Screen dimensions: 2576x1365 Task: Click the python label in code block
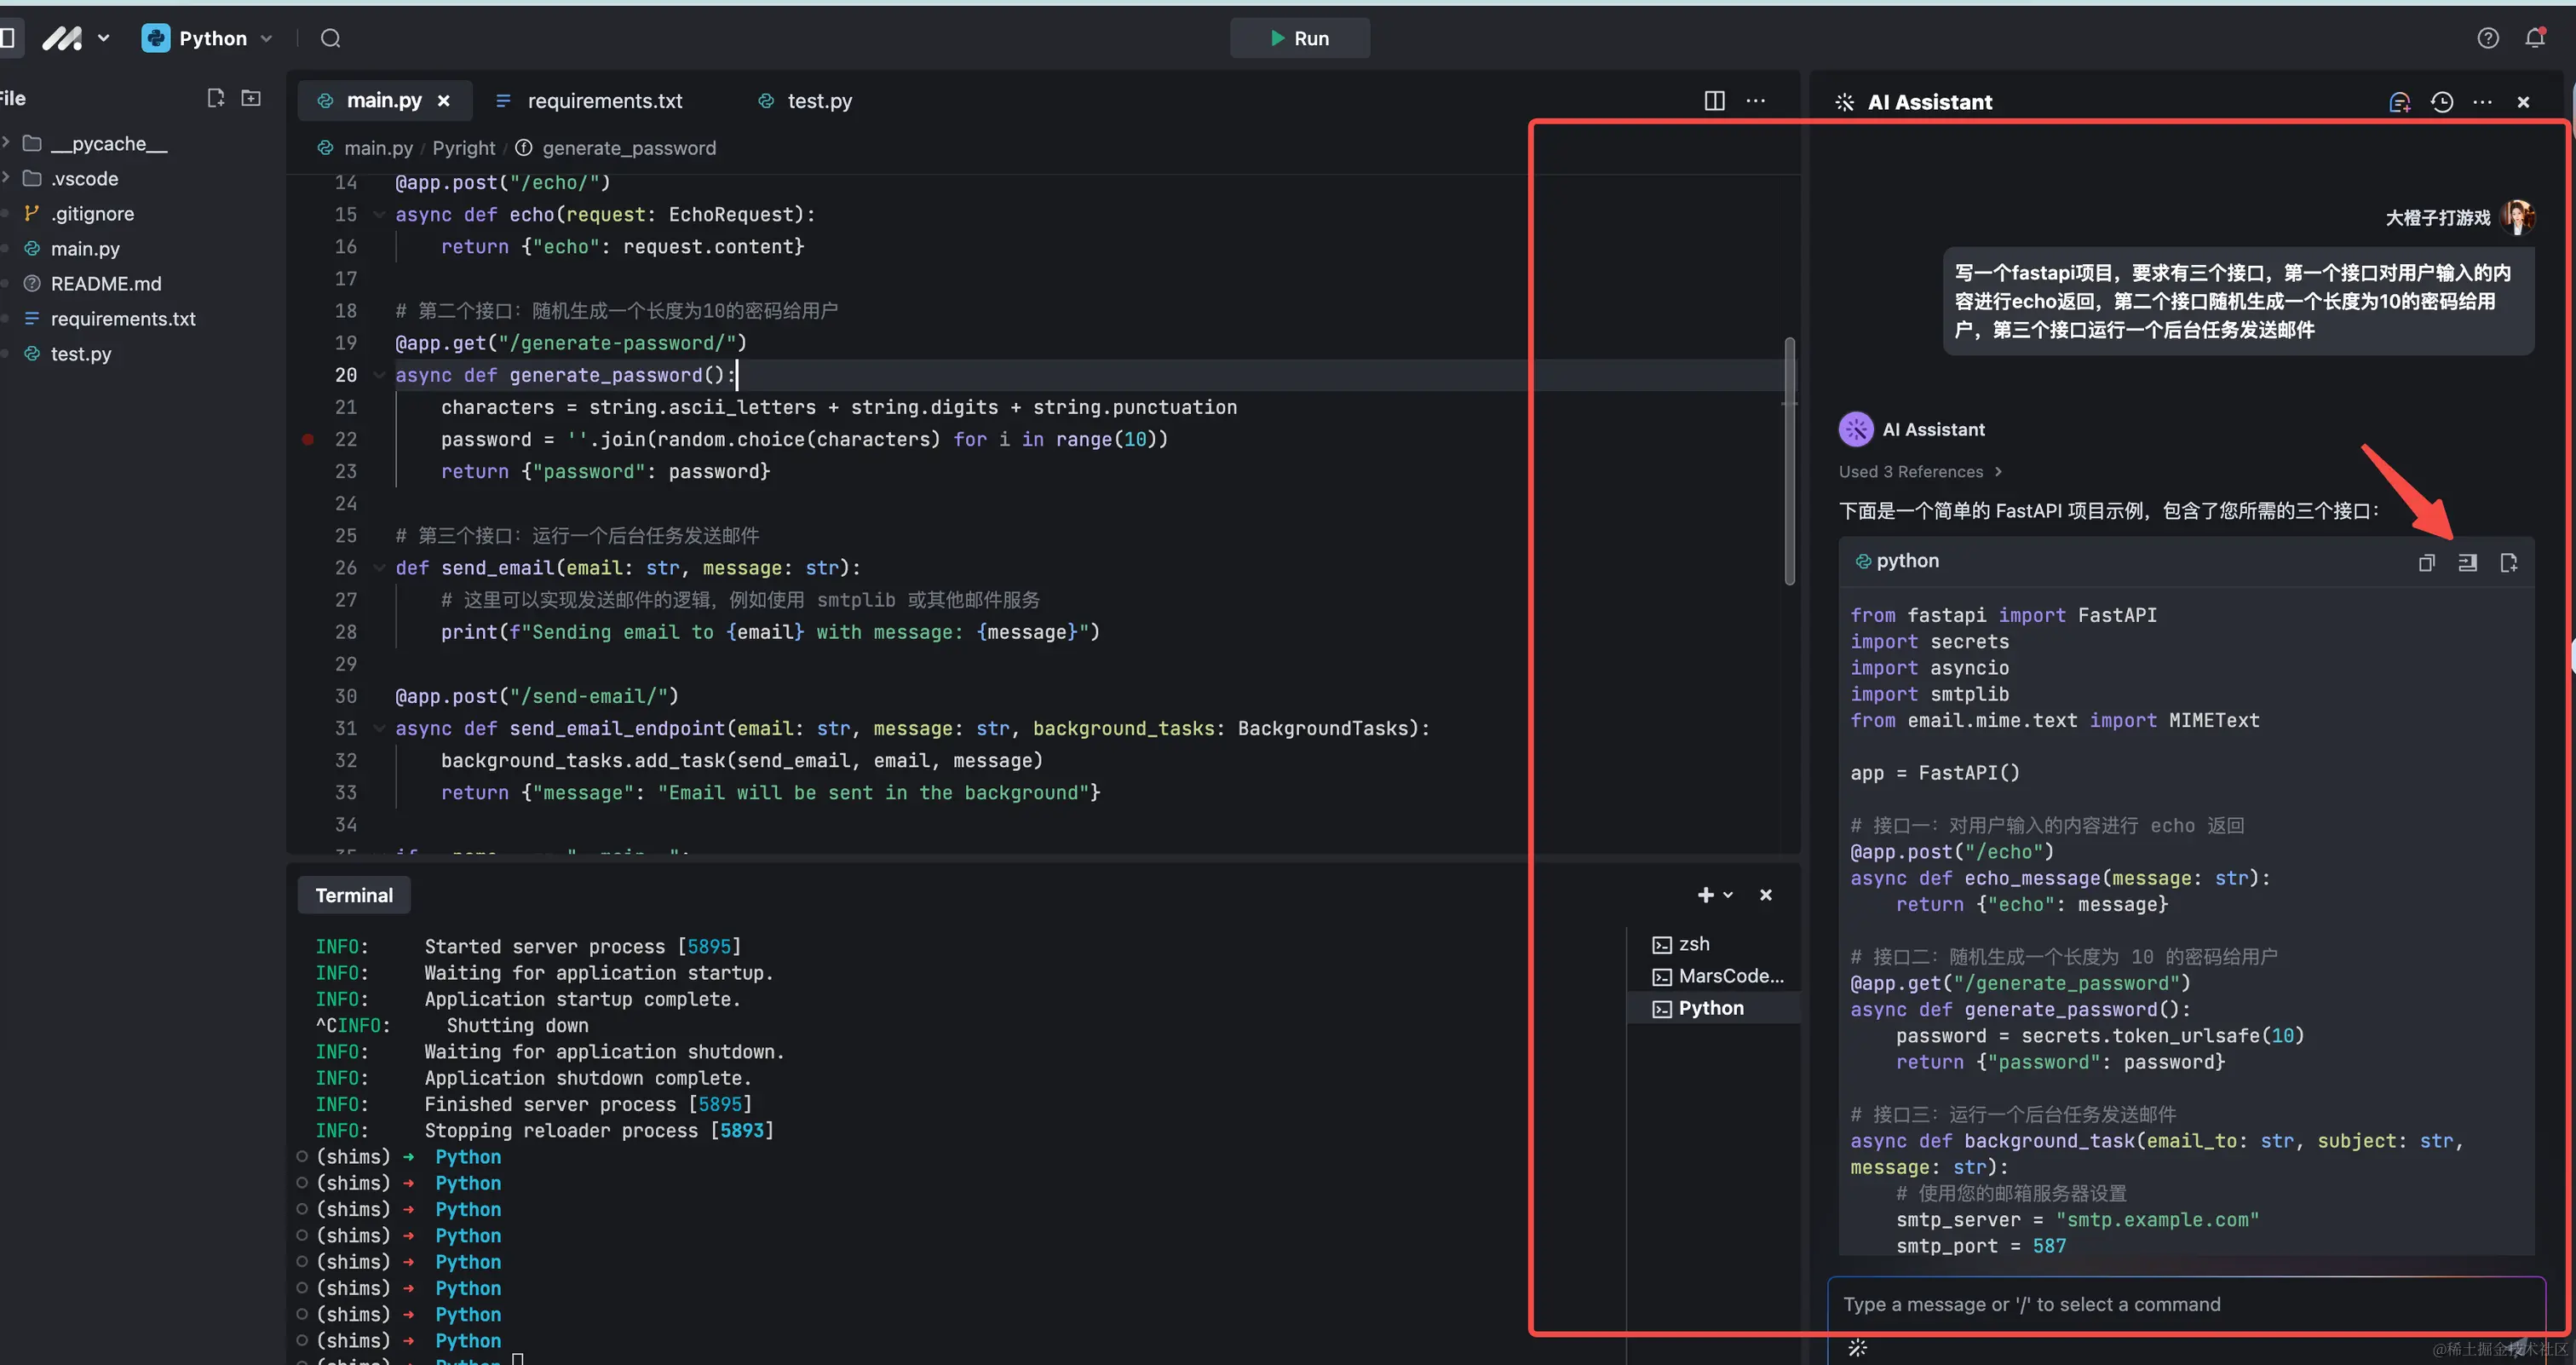coord(1907,561)
